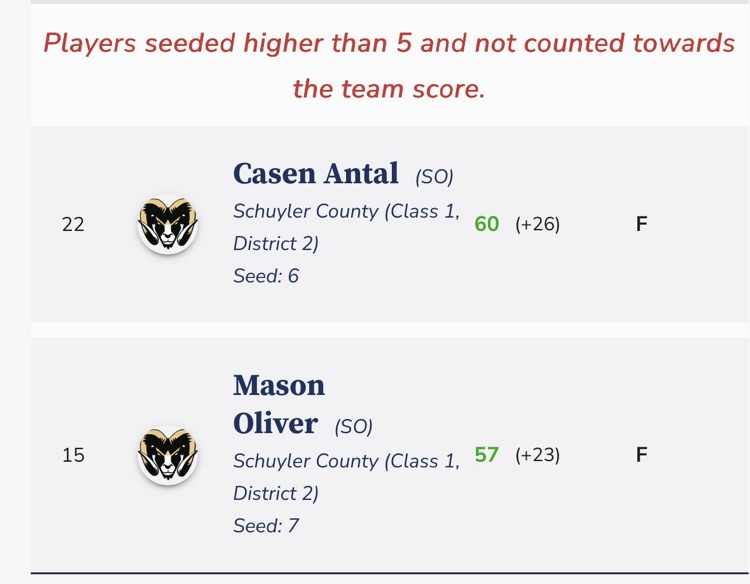Open Casen Antal's player profile
This screenshot has width=750, height=584.
click(316, 173)
